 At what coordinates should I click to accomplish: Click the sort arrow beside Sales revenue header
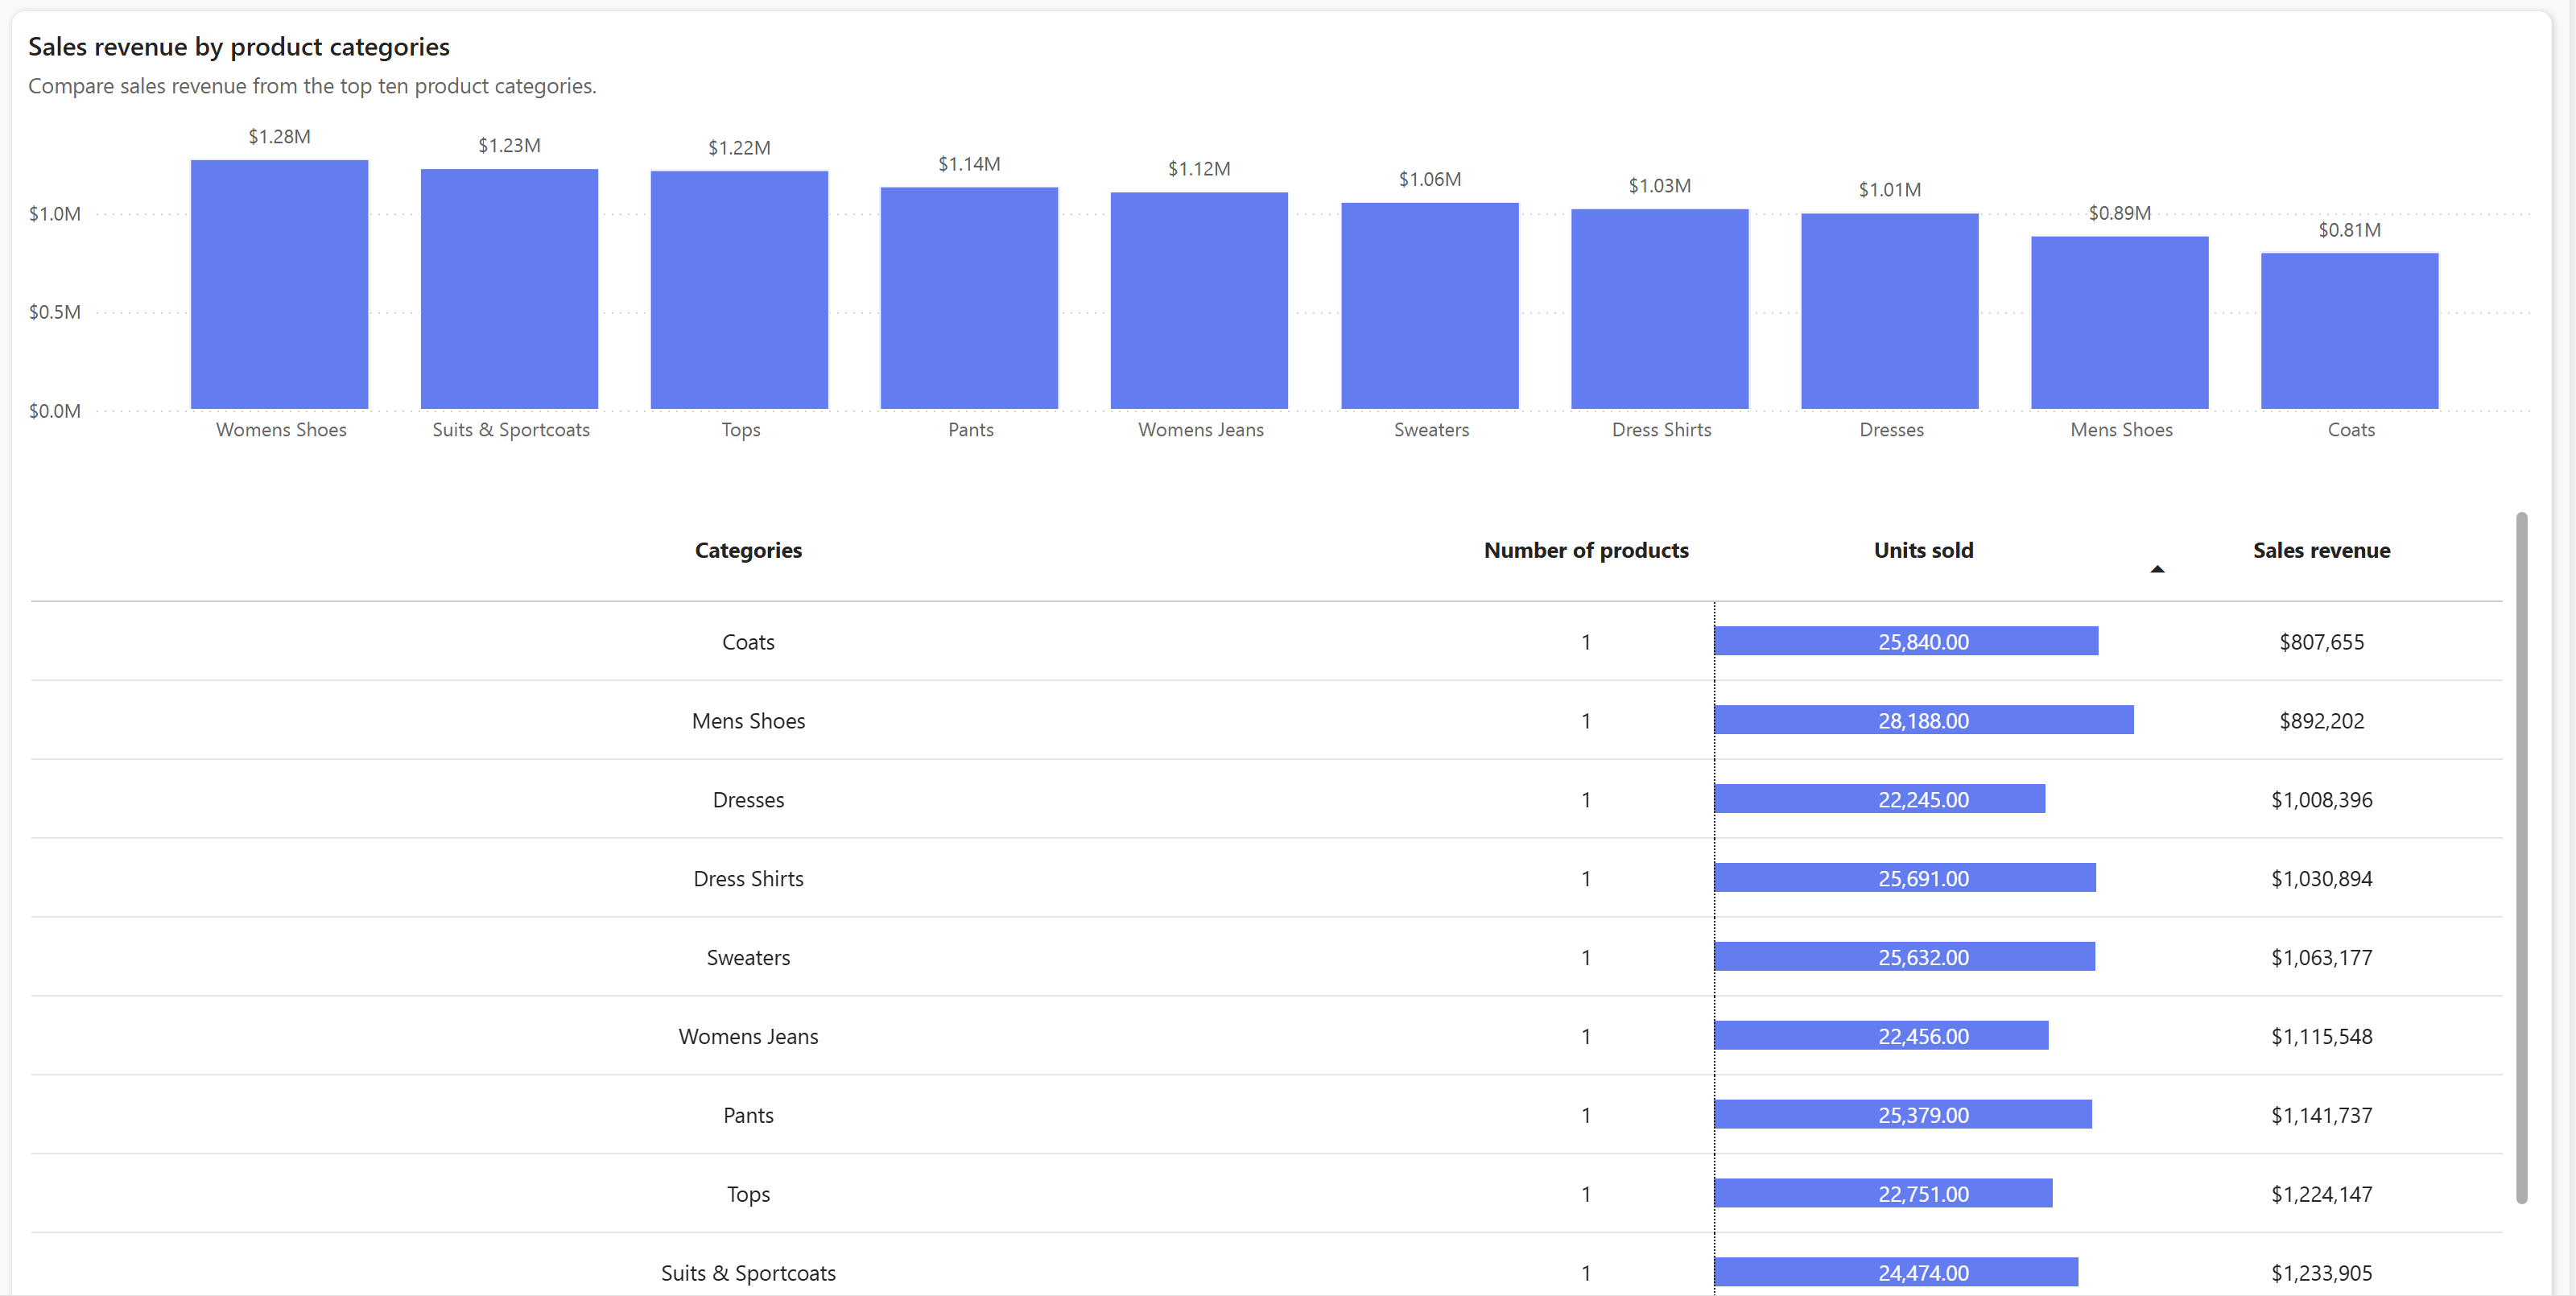2157,569
